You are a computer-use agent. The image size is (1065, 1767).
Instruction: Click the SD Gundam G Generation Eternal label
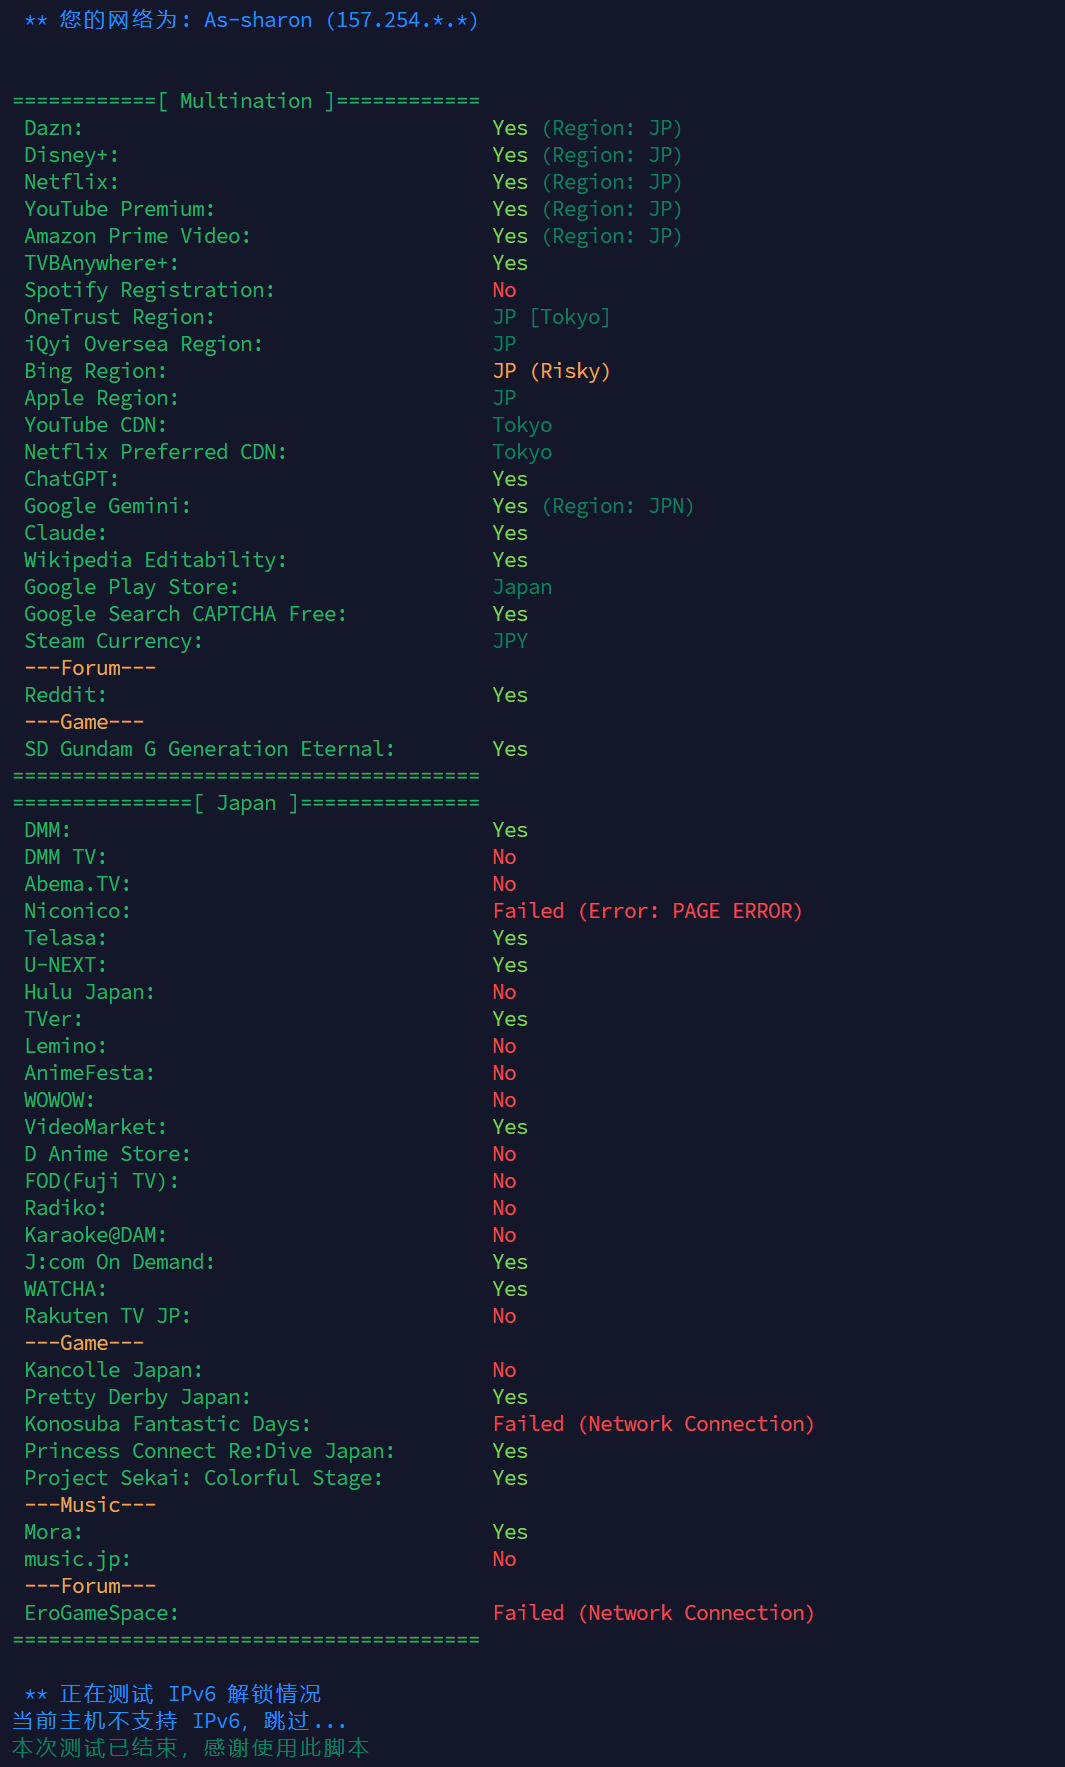(x=209, y=749)
